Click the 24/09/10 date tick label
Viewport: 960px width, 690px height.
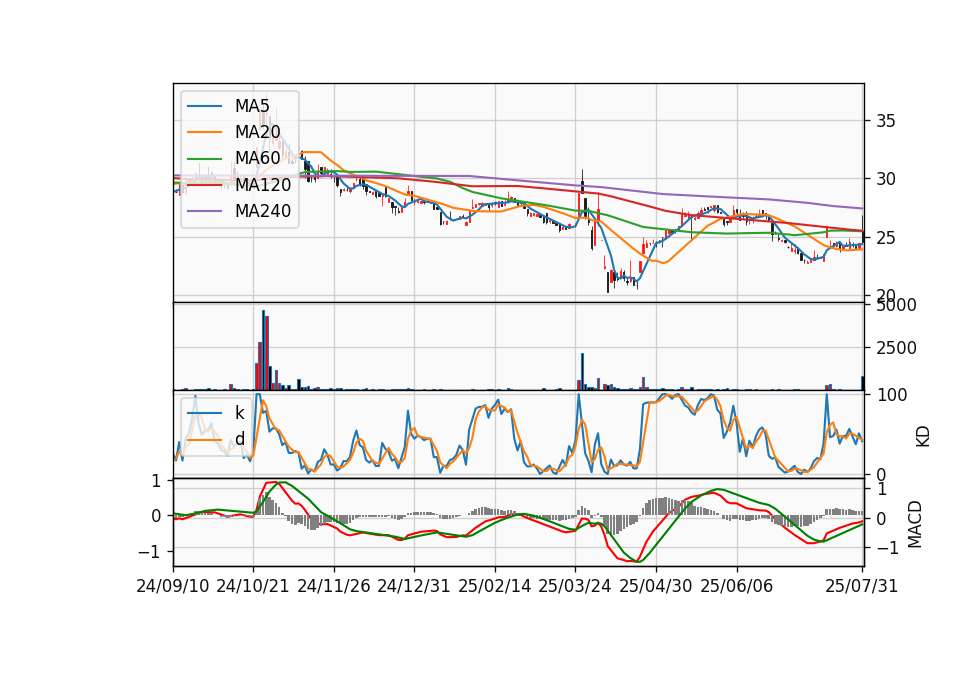[173, 586]
